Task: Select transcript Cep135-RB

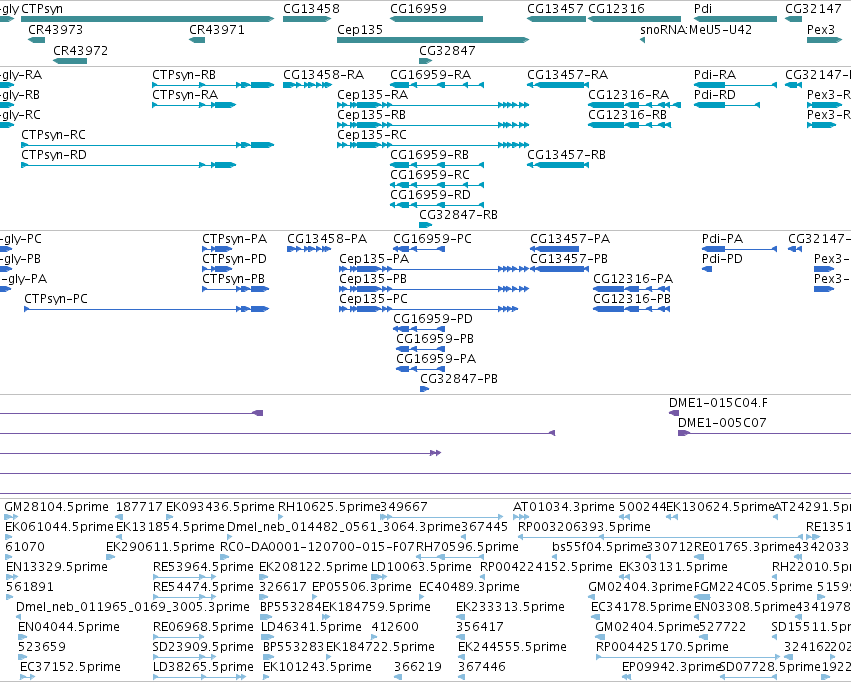Action: click(x=371, y=115)
